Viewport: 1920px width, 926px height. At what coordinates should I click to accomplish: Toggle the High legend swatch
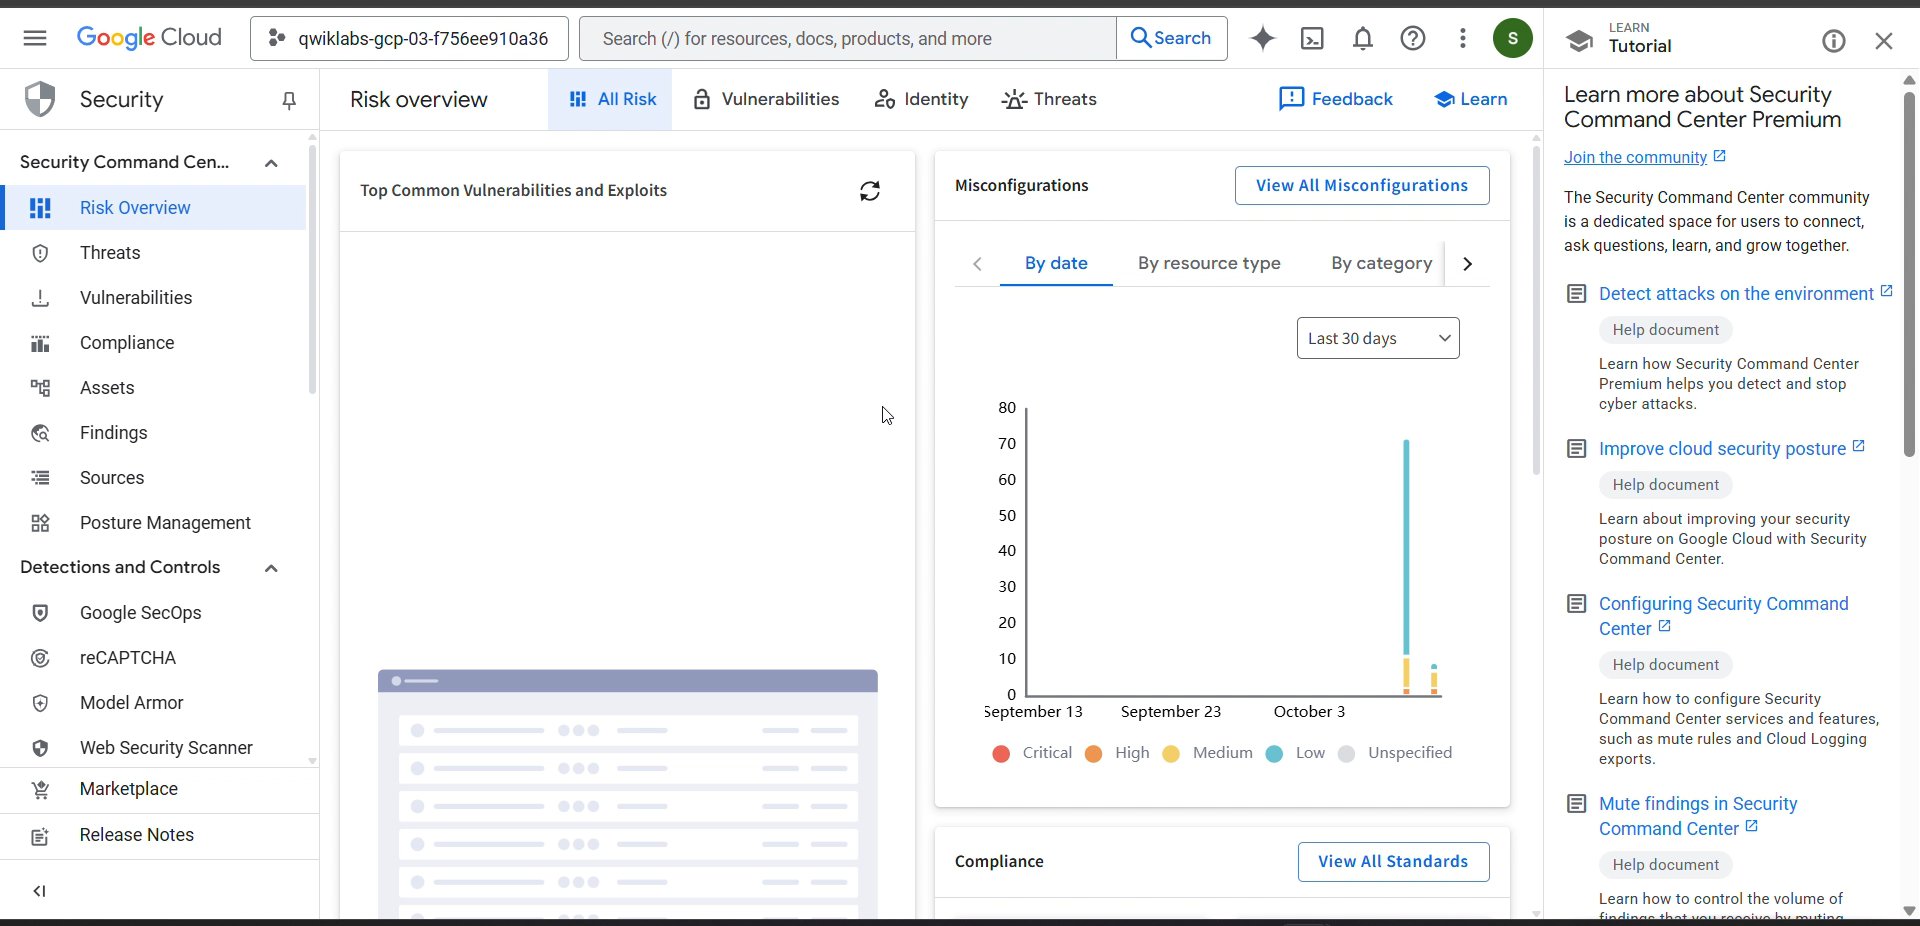click(x=1094, y=754)
